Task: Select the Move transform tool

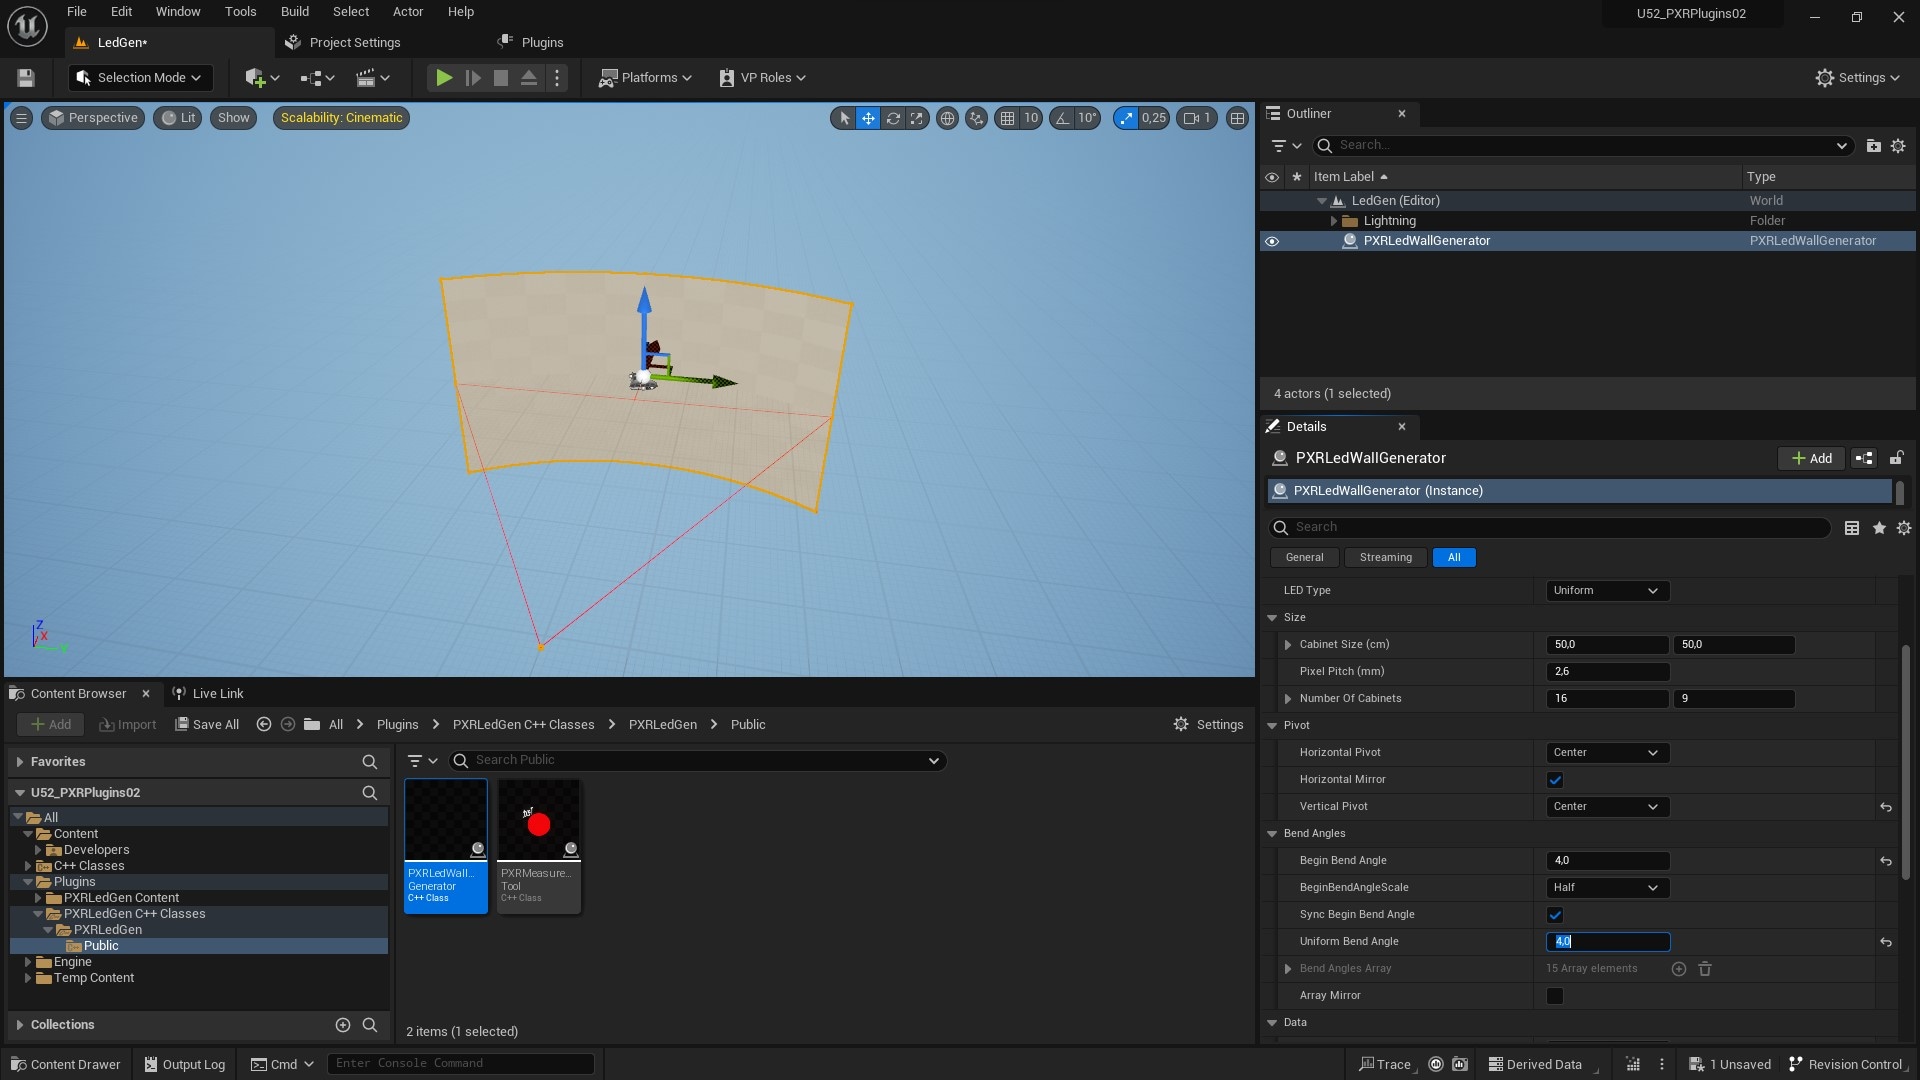Action: tap(868, 117)
